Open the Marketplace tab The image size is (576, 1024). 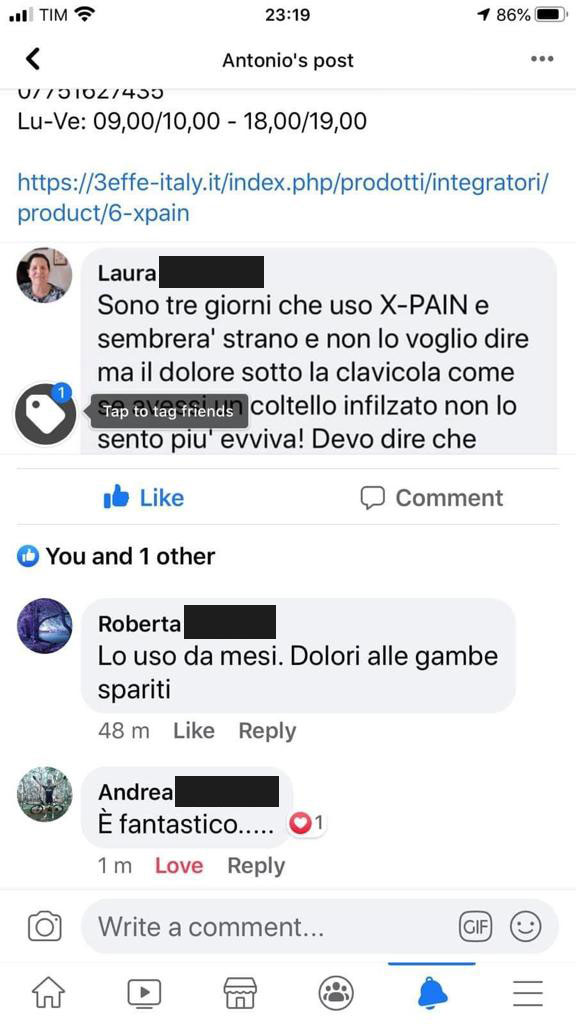click(240, 993)
